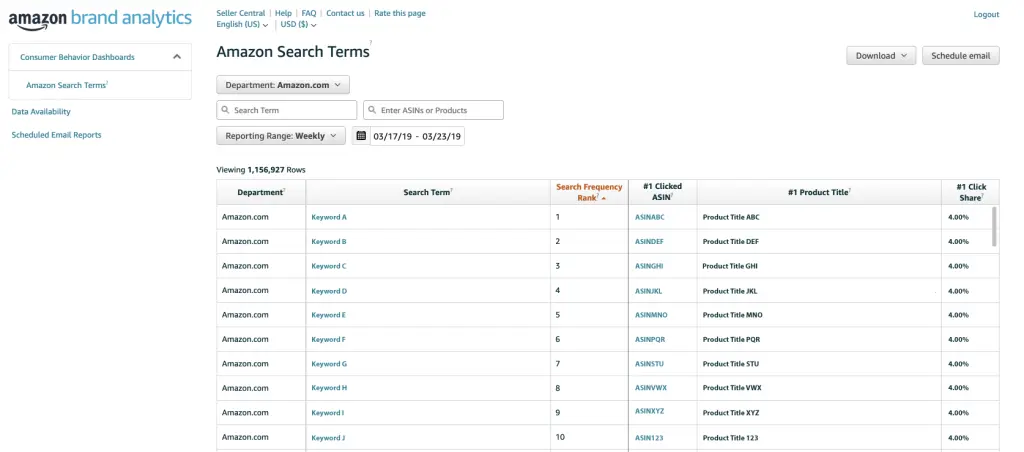Focus the Enter ASINs or Products field

click(433, 110)
